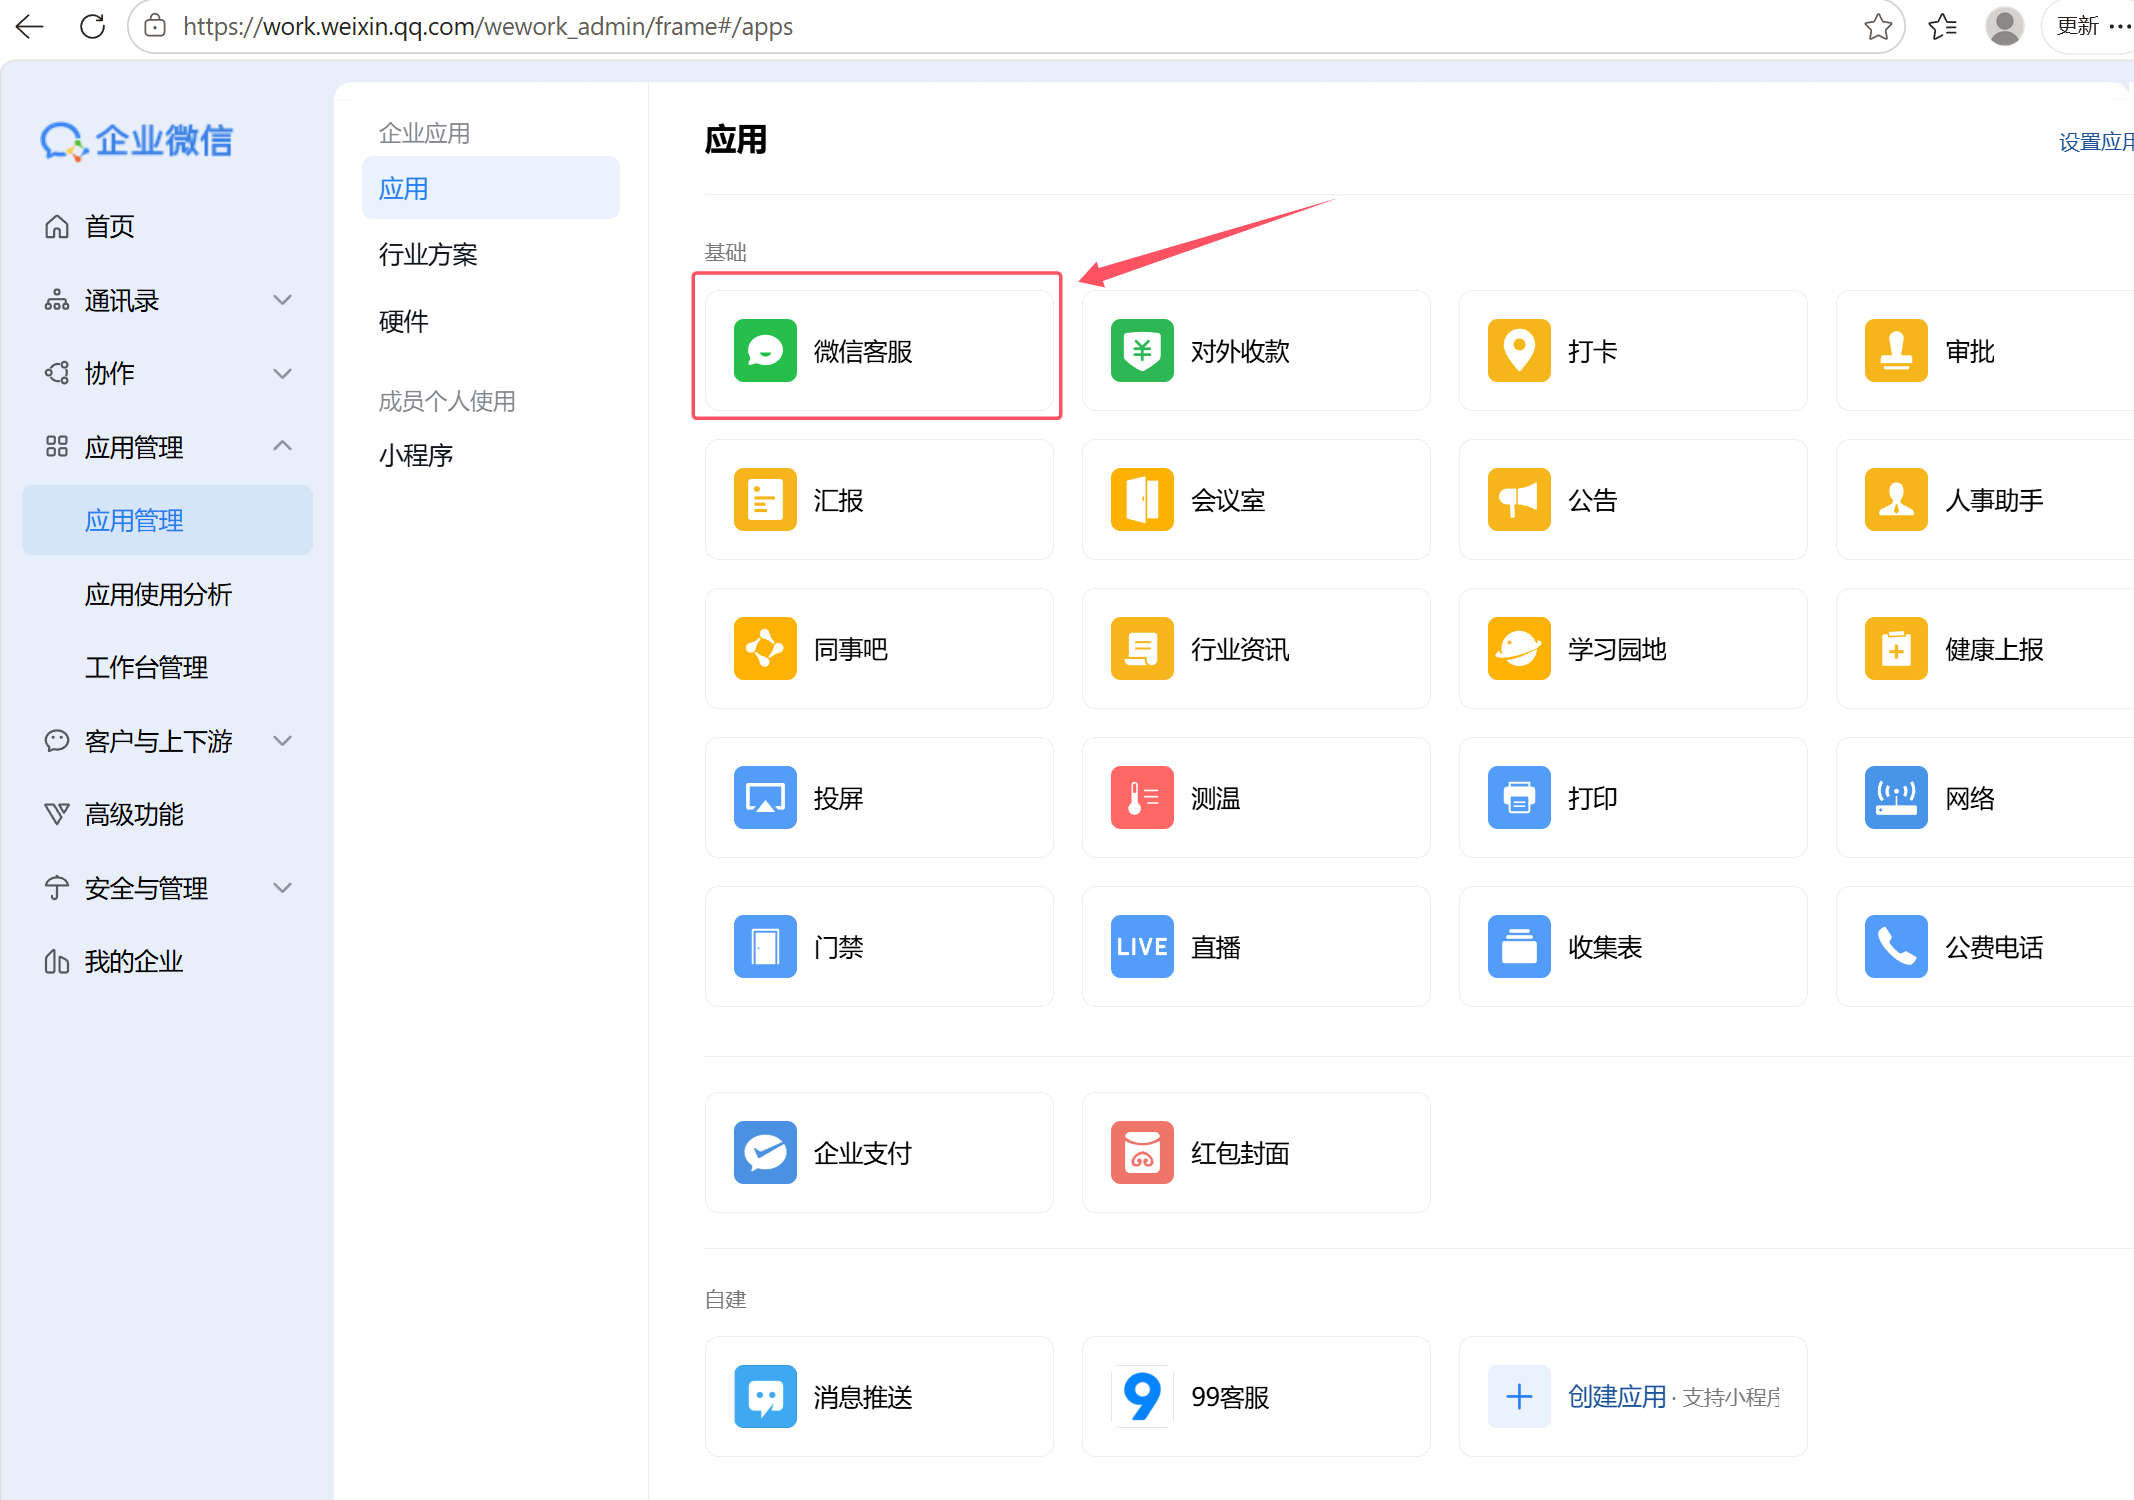Select highlighted 应用管理 sub-item

(x=167, y=520)
